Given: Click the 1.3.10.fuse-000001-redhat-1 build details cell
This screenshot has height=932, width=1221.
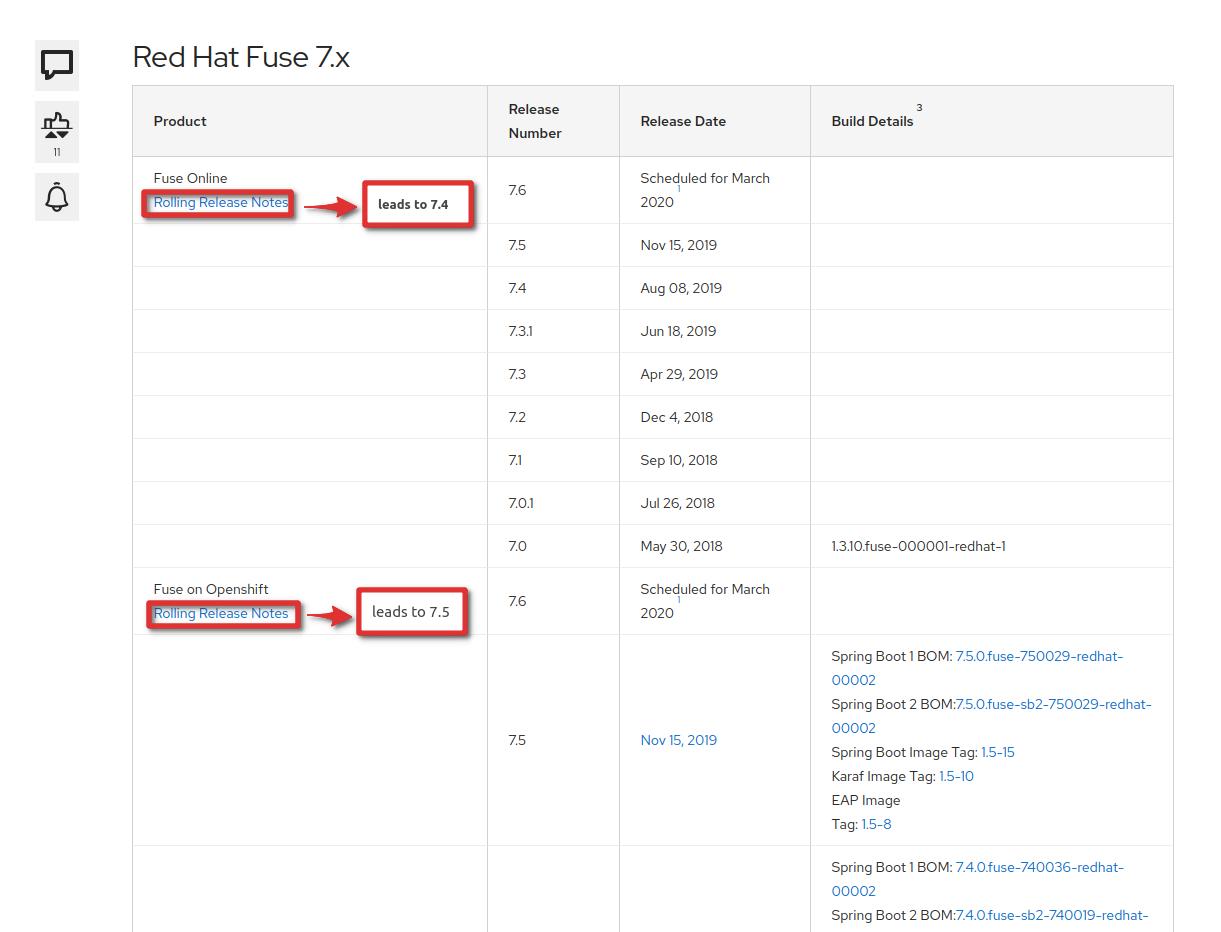Looking at the screenshot, I should pyautogui.click(x=918, y=546).
